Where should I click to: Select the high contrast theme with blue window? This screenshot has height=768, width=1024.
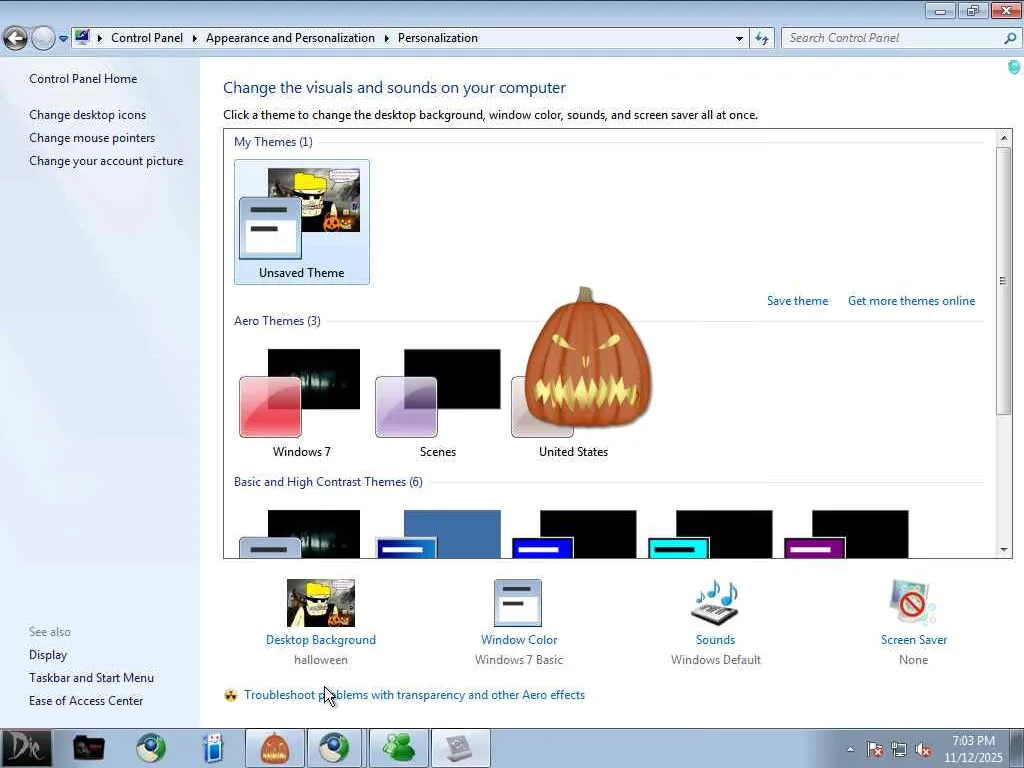point(574,534)
